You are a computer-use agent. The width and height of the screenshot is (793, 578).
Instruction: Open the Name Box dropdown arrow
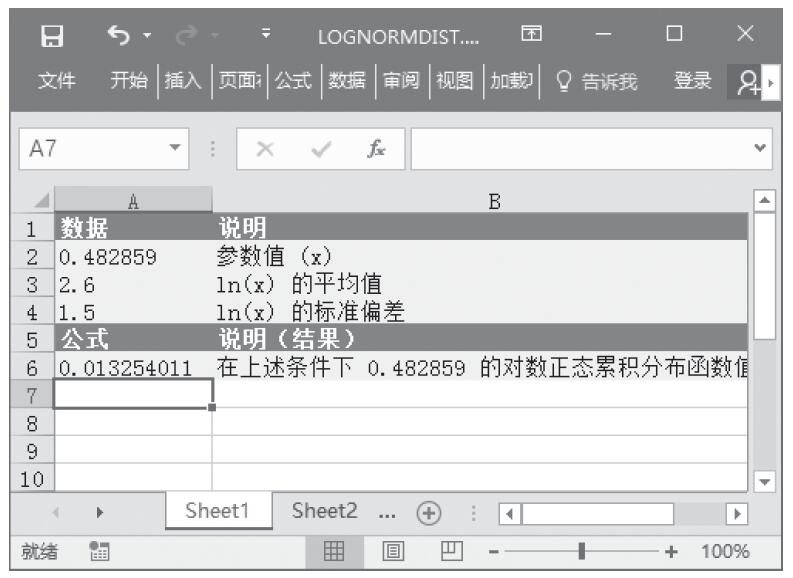176,149
